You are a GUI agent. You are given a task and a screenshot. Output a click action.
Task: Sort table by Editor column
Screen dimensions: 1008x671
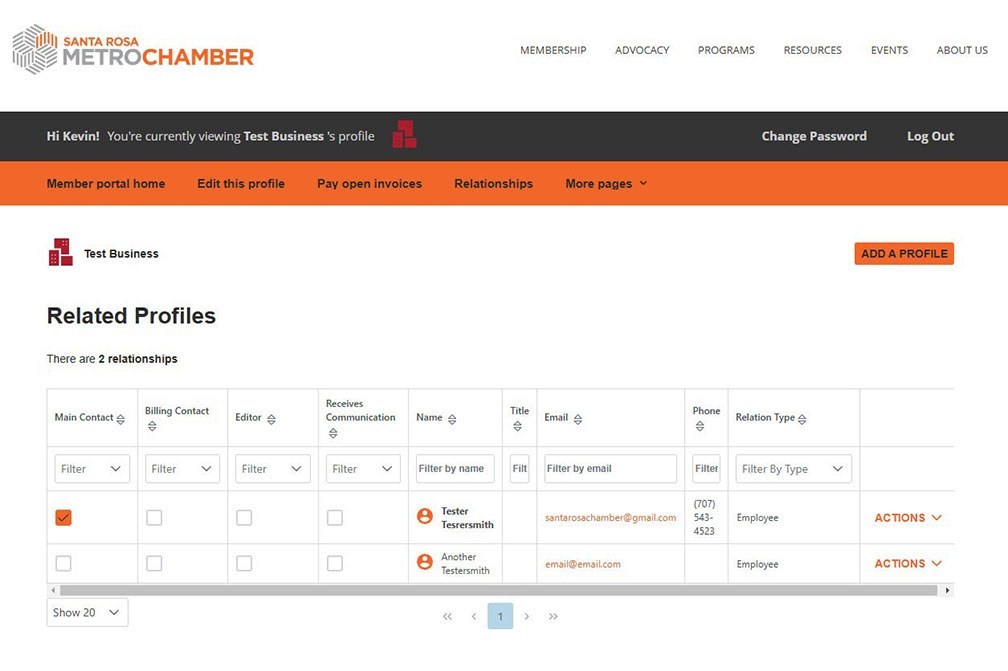tap(271, 419)
